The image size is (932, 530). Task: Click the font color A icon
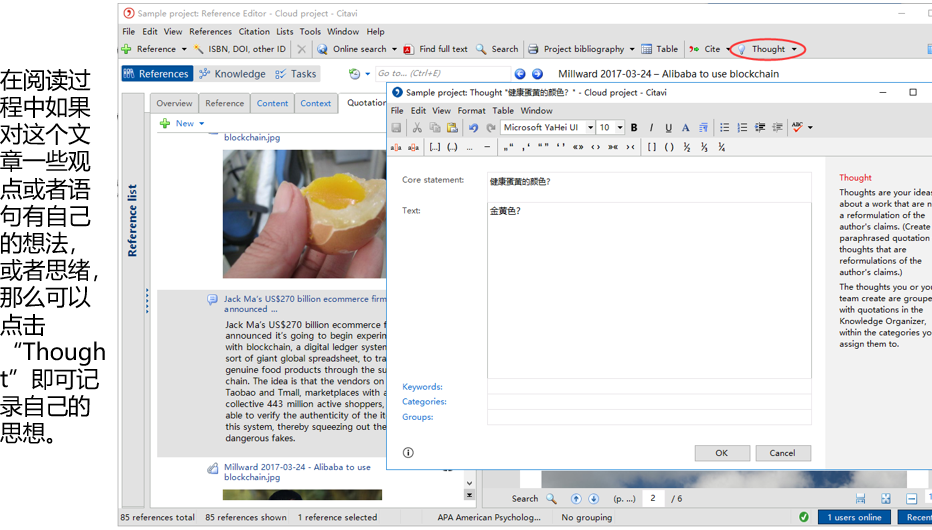pos(685,127)
